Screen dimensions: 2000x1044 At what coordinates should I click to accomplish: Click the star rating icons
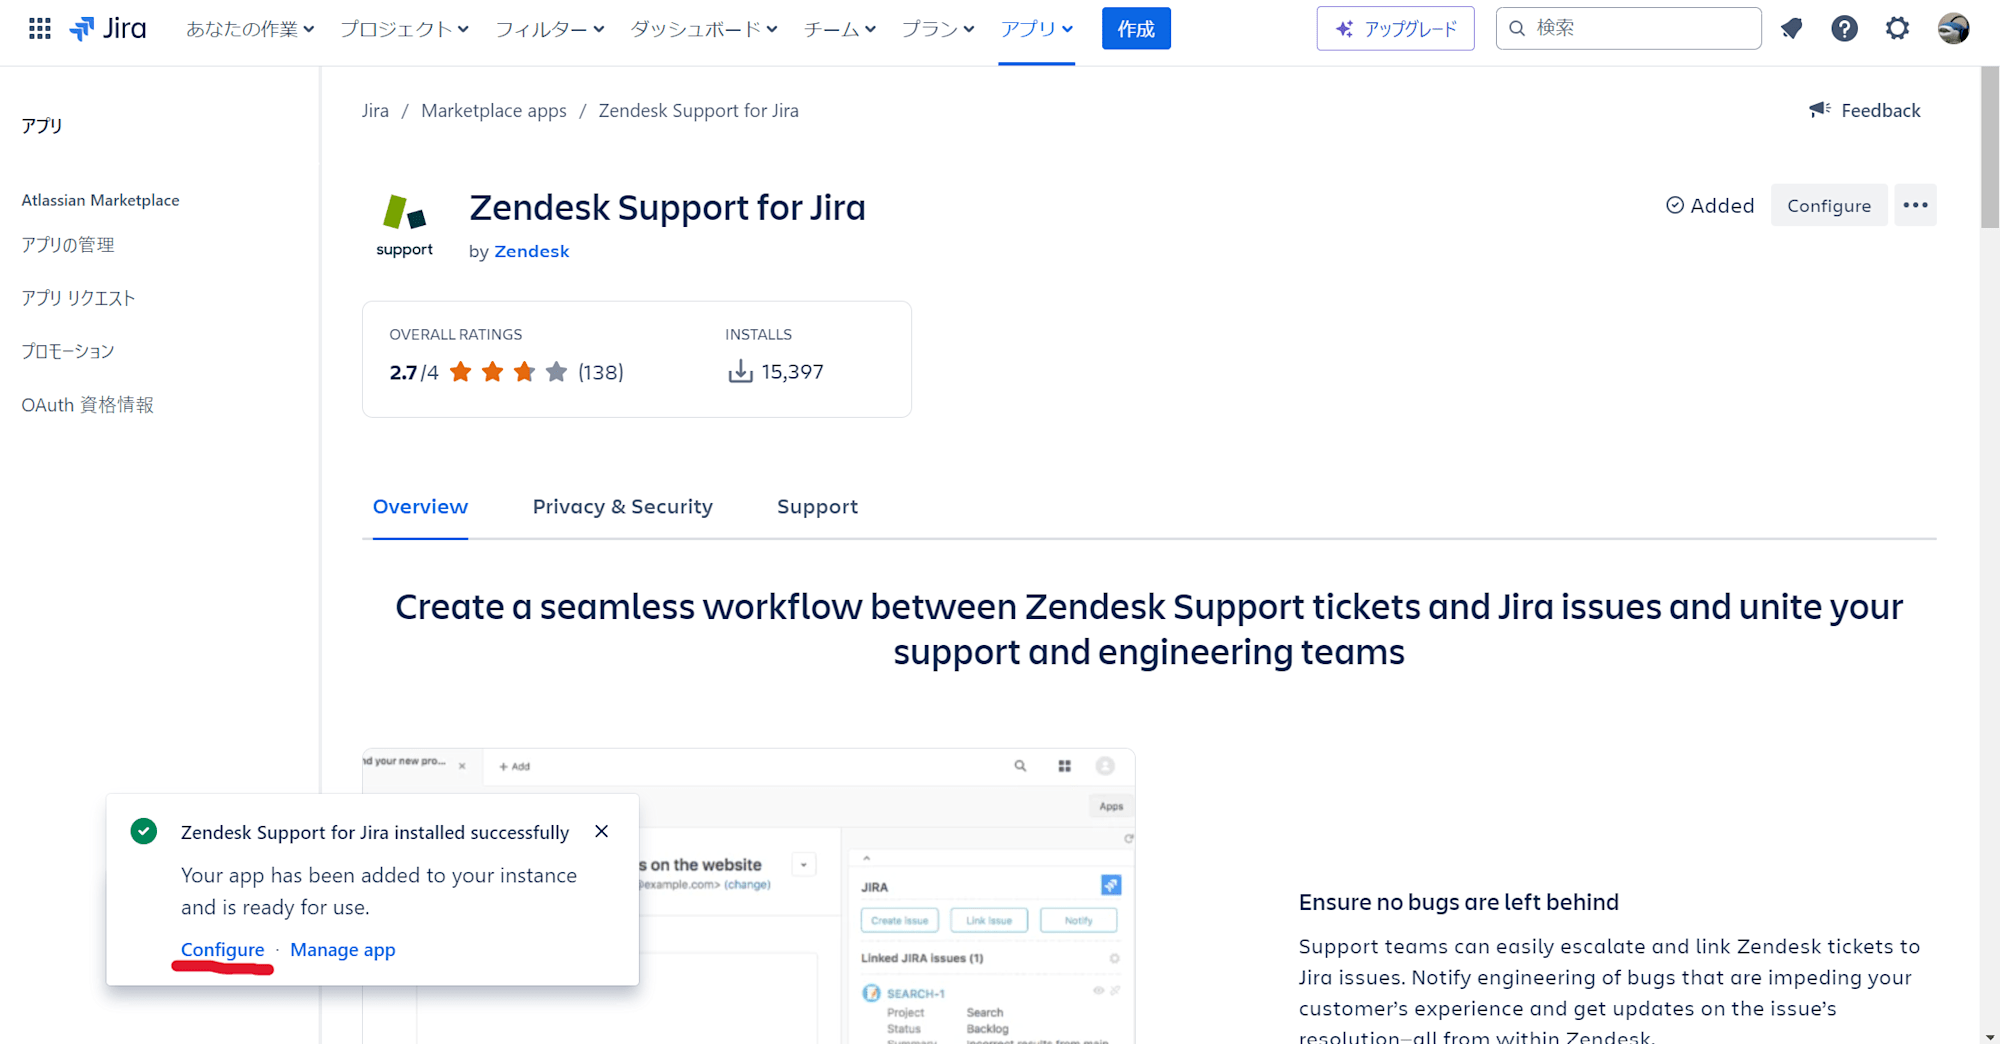[x=508, y=372]
